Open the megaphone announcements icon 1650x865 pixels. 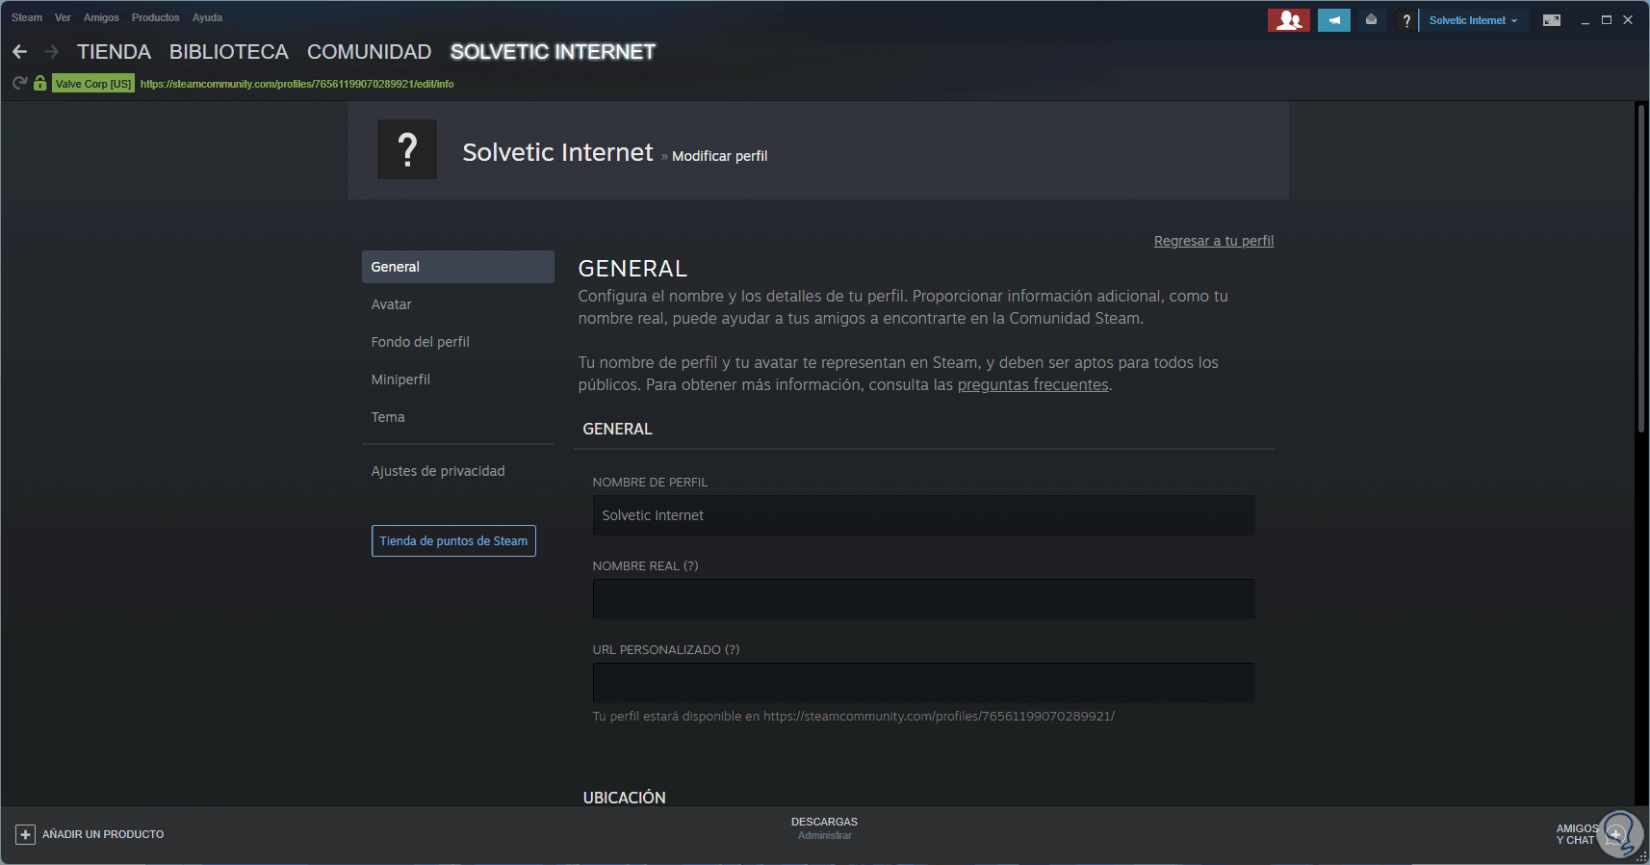point(1334,20)
